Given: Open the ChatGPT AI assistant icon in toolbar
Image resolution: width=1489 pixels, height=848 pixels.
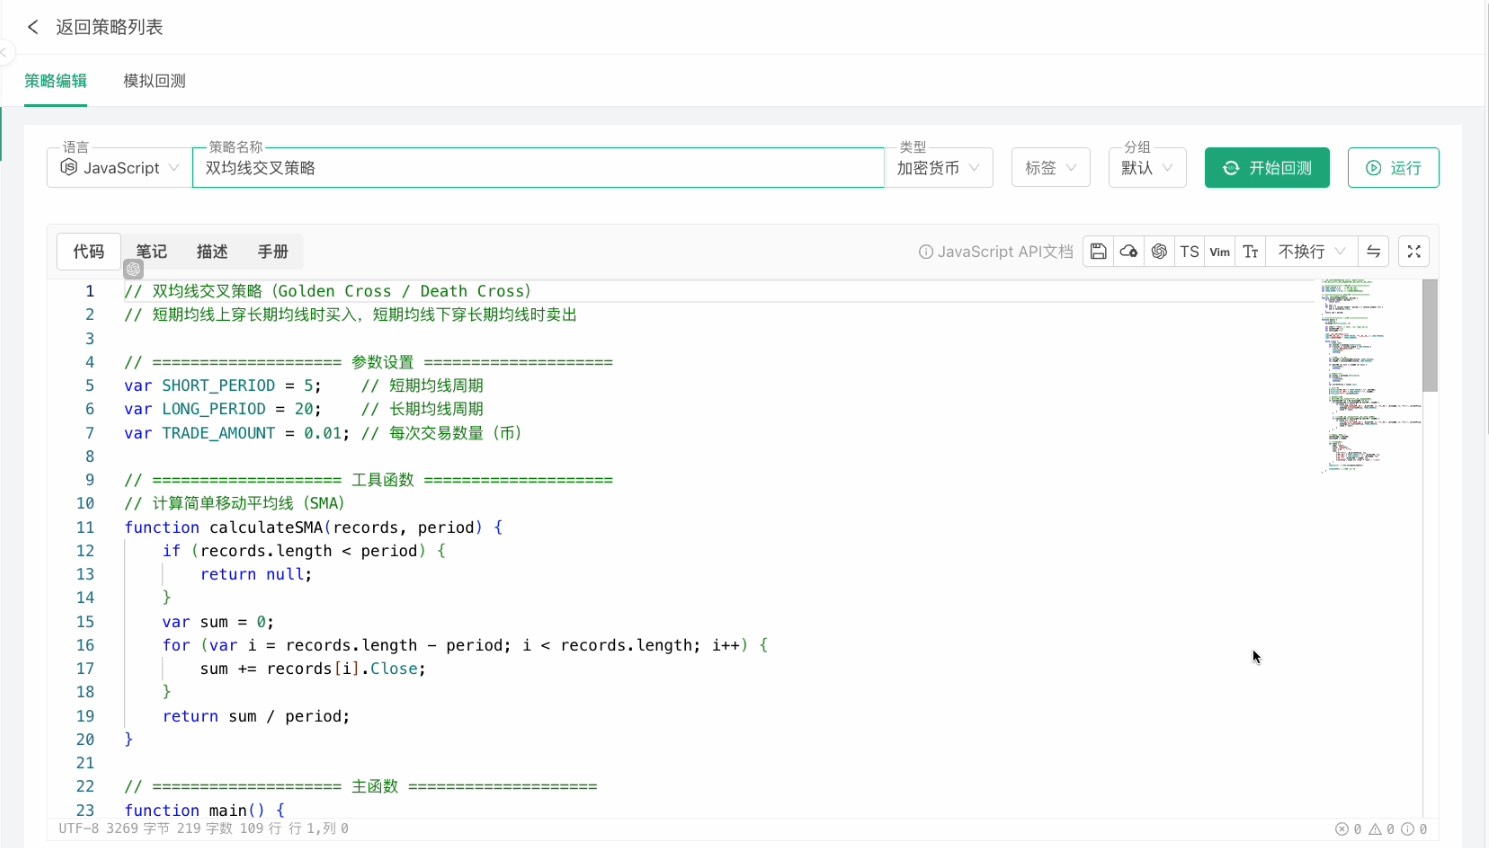Looking at the screenshot, I should 1159,252.
